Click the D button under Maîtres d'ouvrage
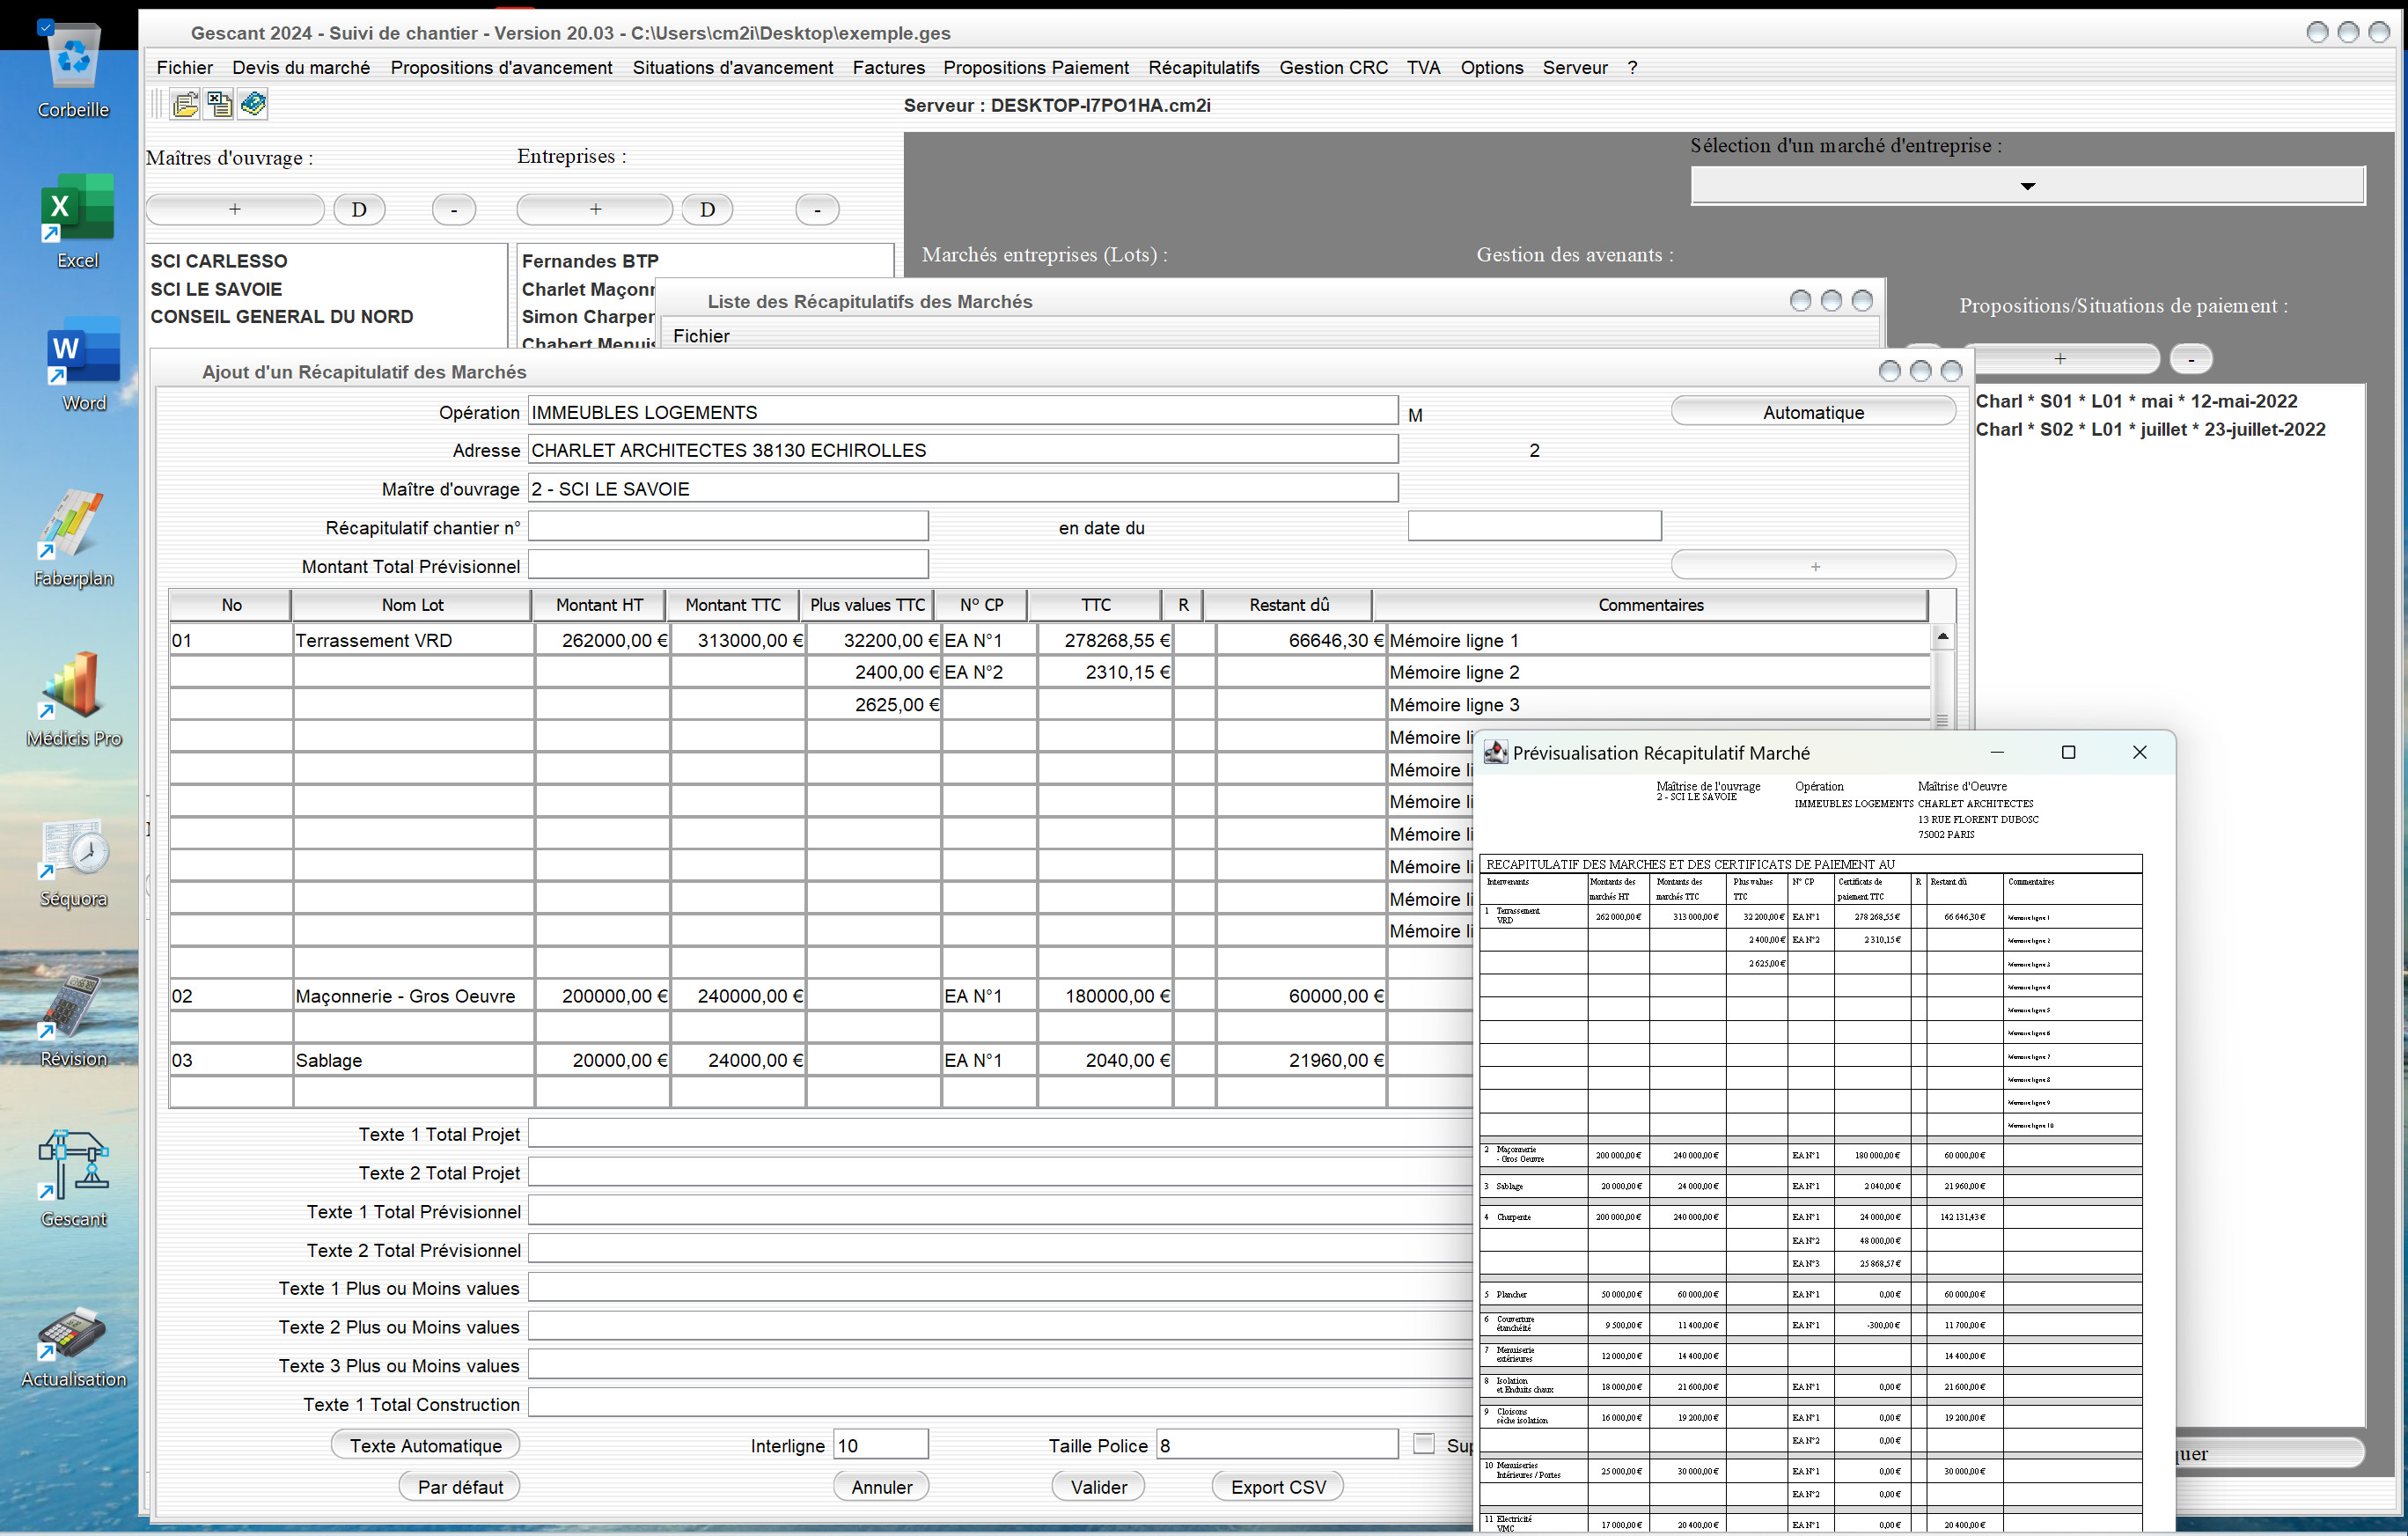The width and height of the screenshot is (2408, 1536). (x=359, y=209)
